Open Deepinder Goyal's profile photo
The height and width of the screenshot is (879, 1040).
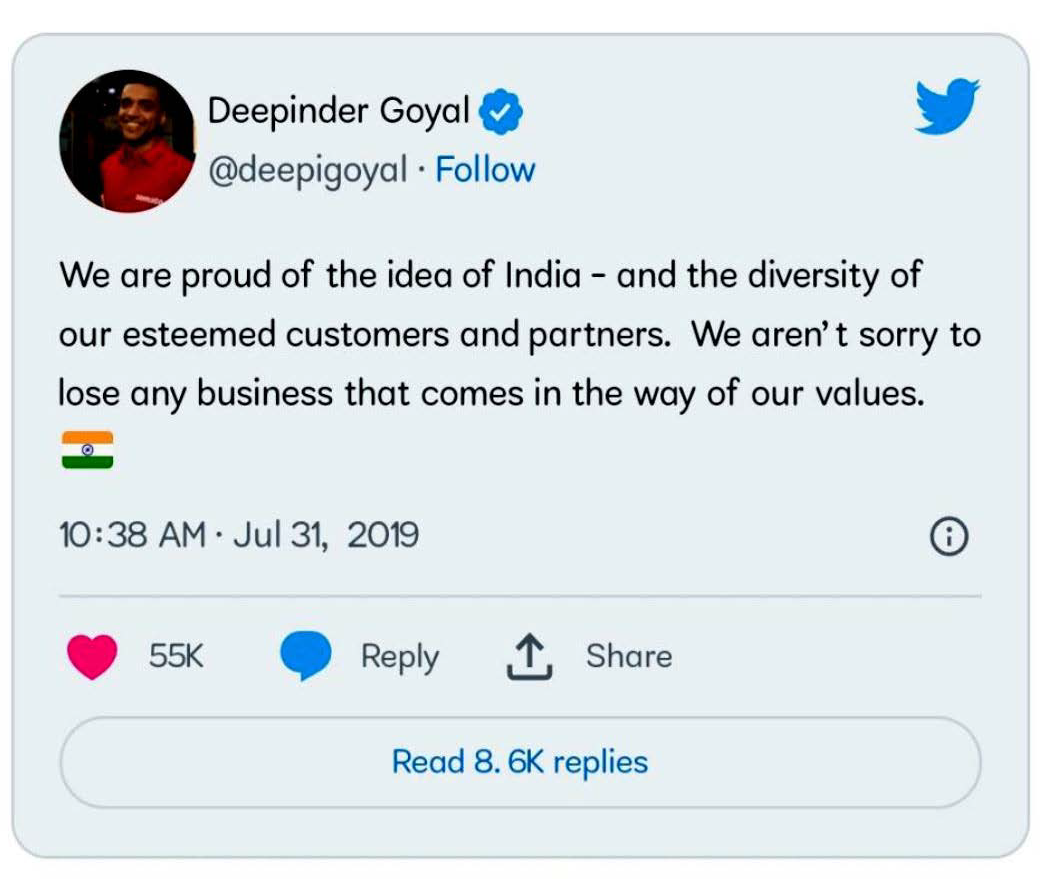[x=127, y=141]
